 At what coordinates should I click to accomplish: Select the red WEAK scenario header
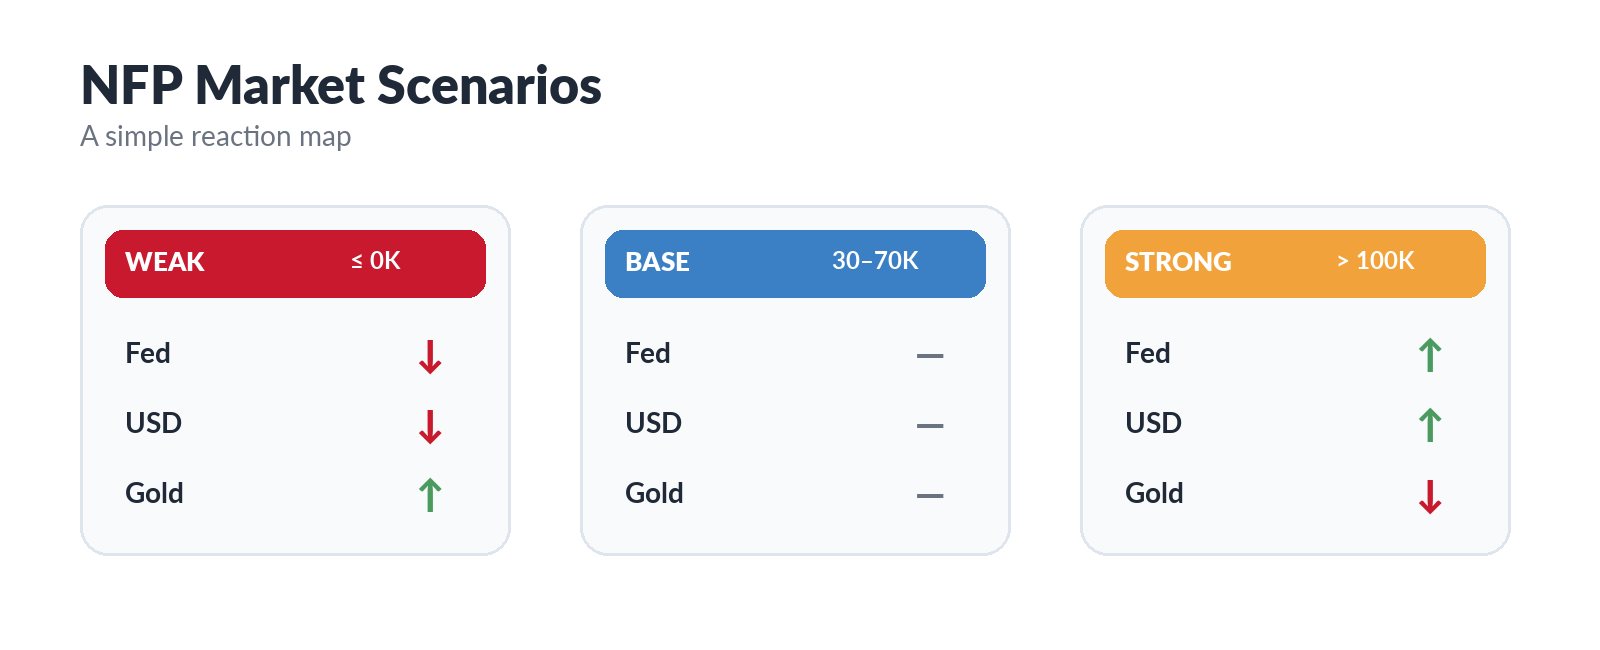[x=295, y=264]
